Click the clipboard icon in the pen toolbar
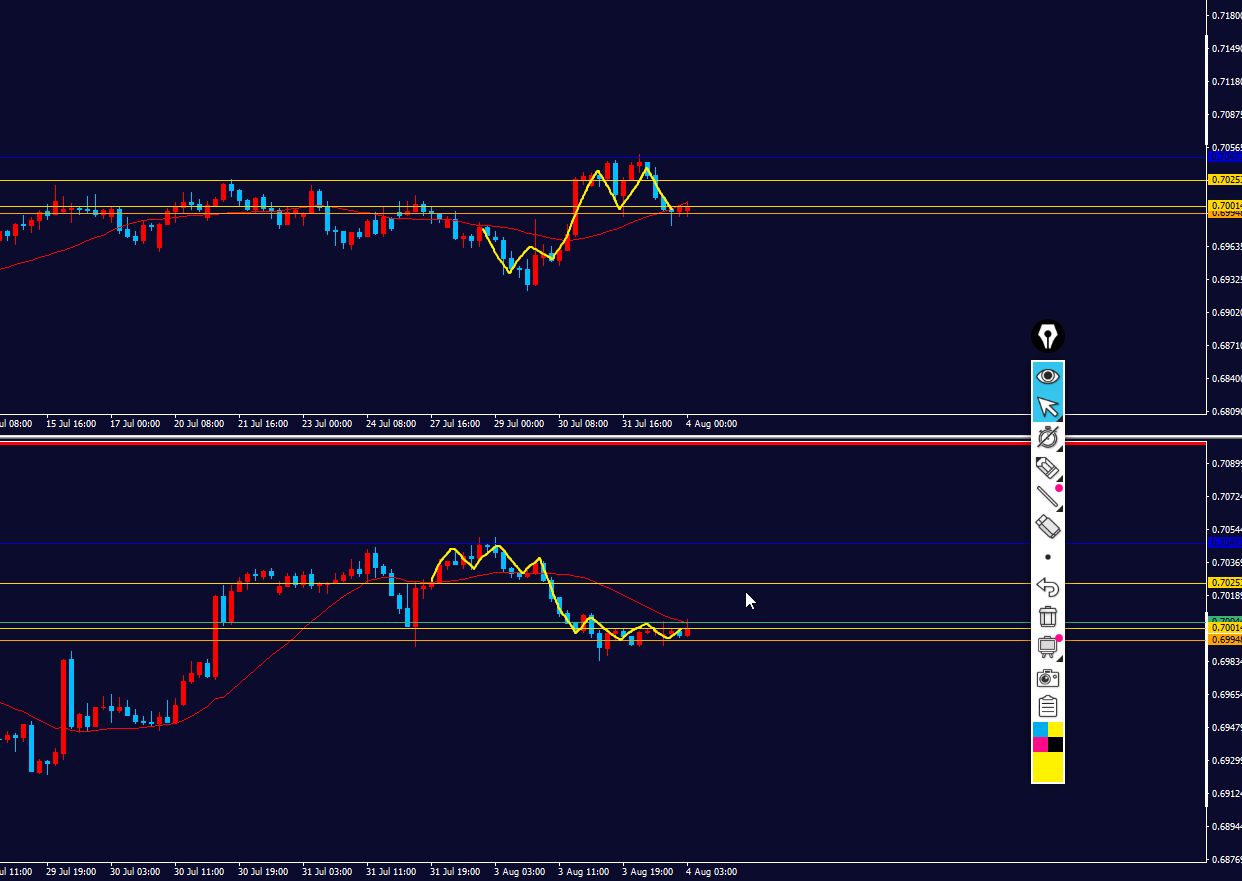 pyautogui.click(x=1048, y=707)
